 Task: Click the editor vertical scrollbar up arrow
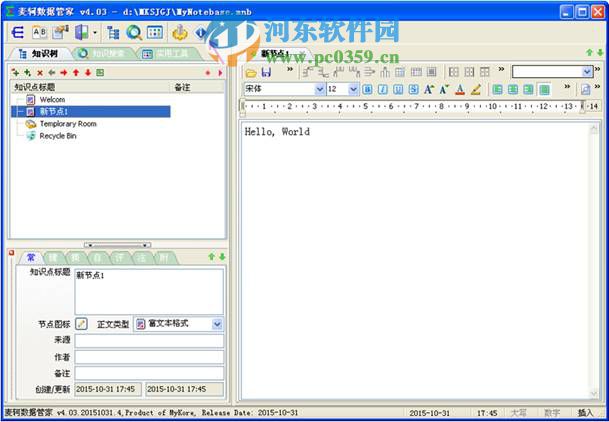point(594,130)
